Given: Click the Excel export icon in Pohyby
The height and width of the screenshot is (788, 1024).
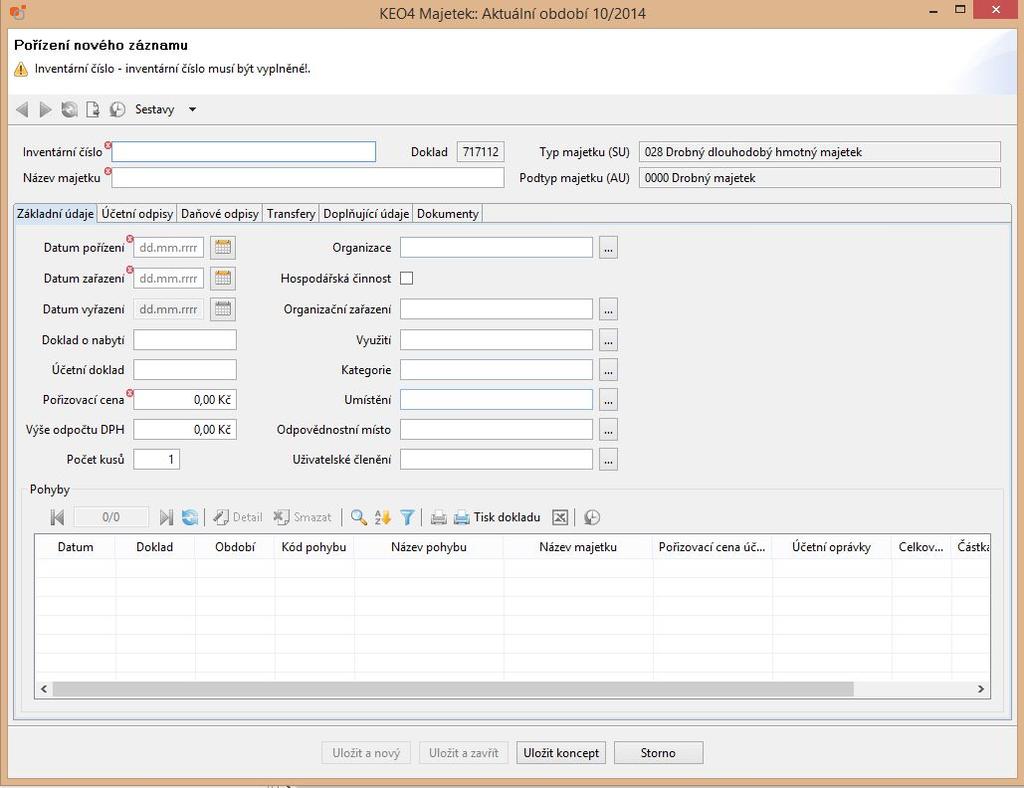Looking at the screenshot, I should [560, 518].
